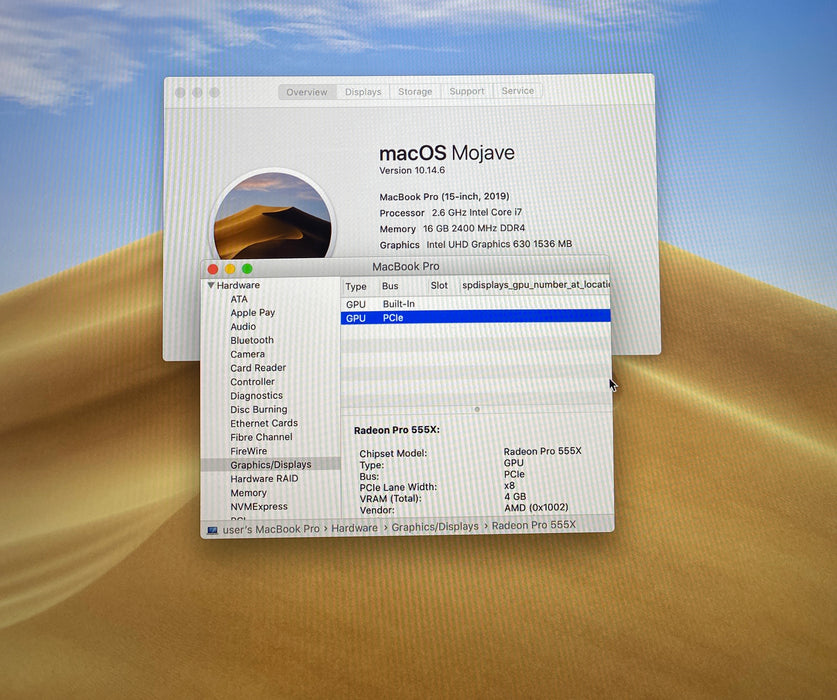Image resolution: width=837 pixels, height=700 pixels.
Task: Click Graphics/Displays in the path bar
Action: pos(435,526)
